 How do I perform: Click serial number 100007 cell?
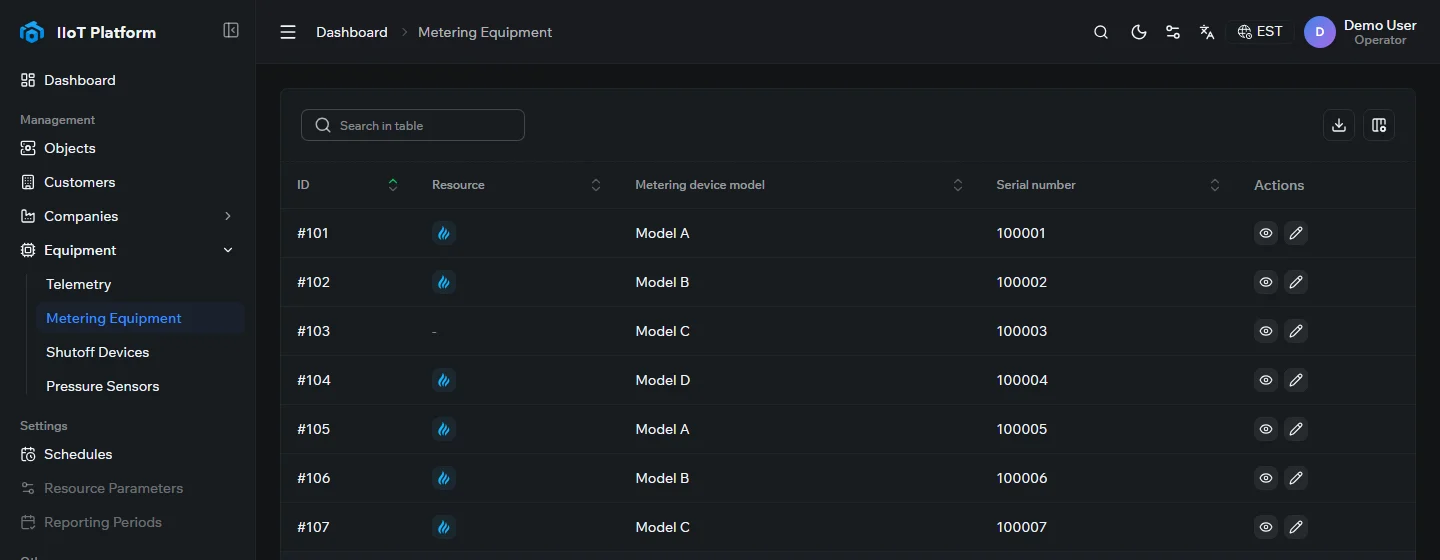pyautogui.click(x=1022, y=527)
